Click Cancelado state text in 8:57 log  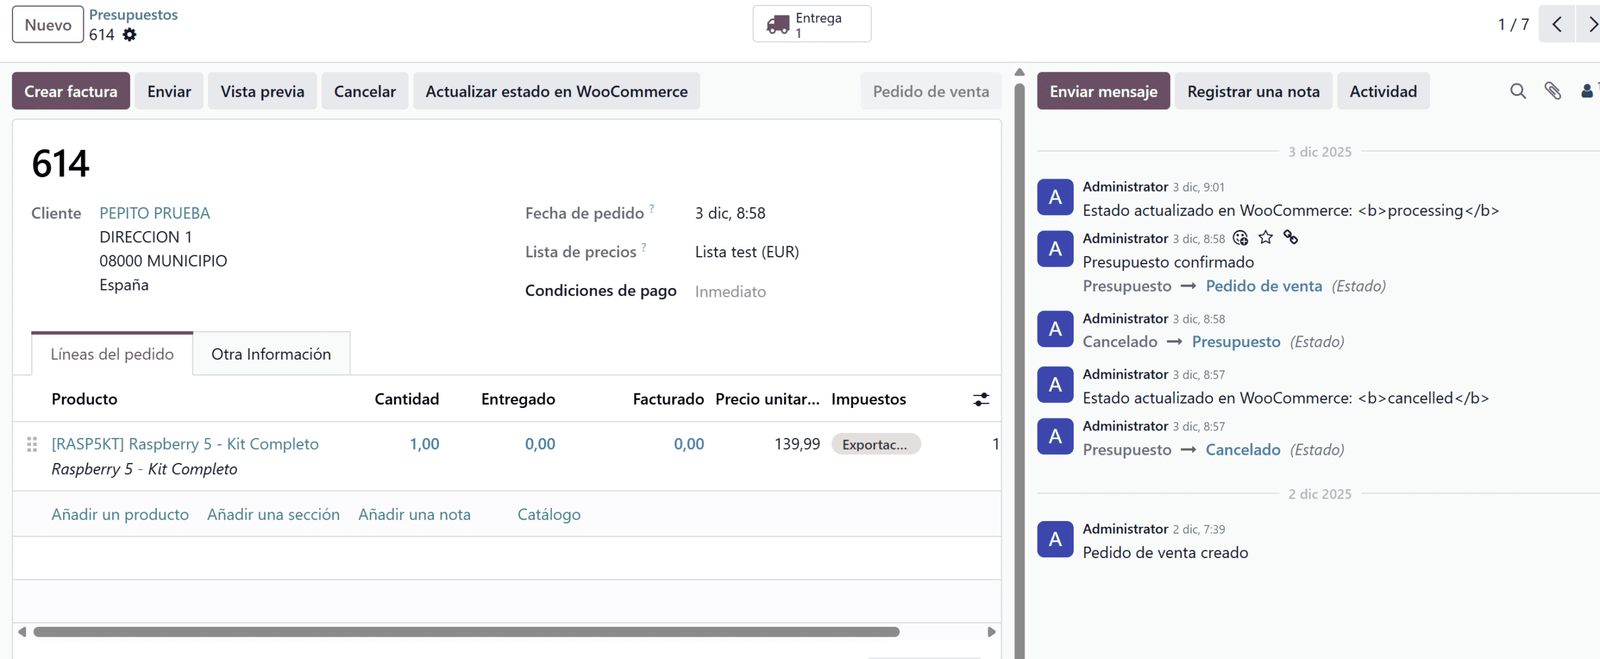tap(1243, 450)
